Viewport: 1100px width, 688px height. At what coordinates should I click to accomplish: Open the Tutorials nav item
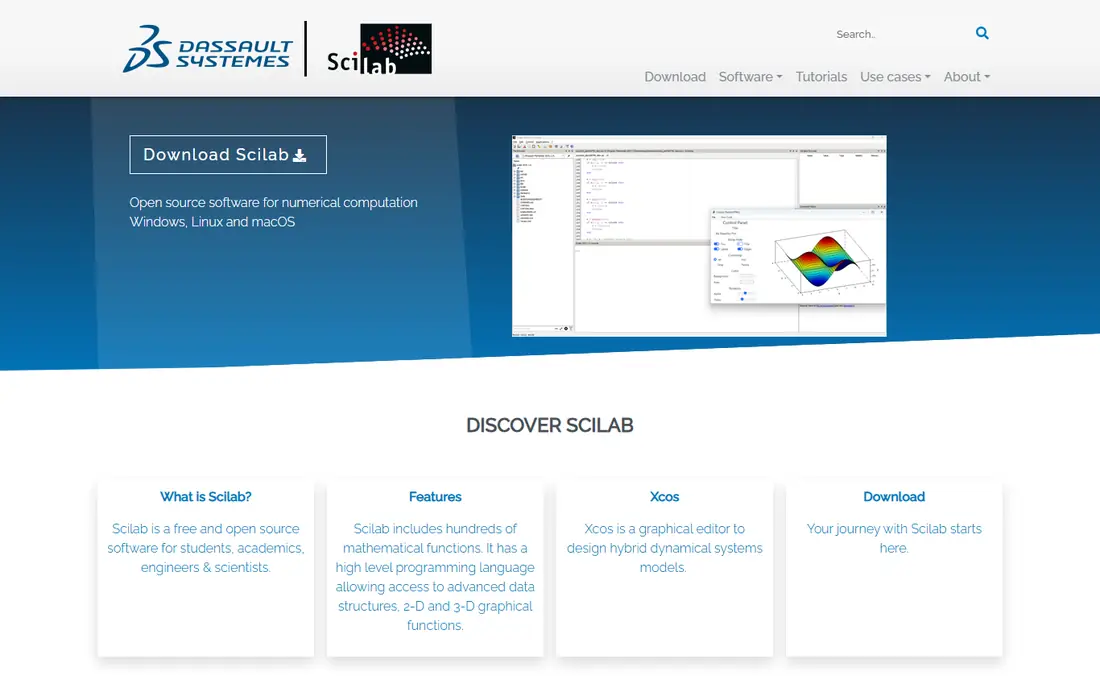coord(821,77)
